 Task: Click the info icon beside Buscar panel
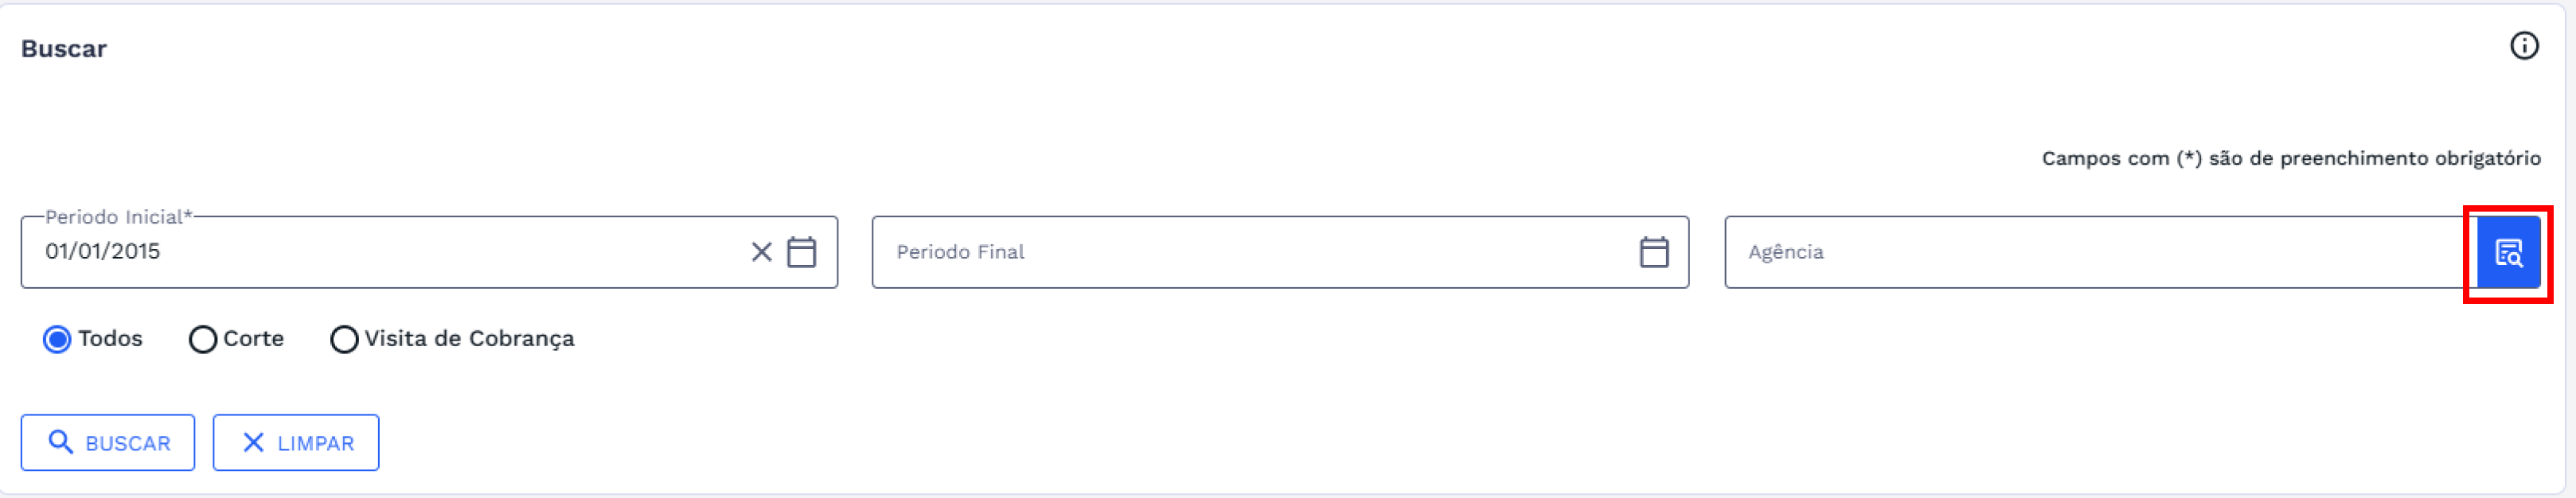2523,46
